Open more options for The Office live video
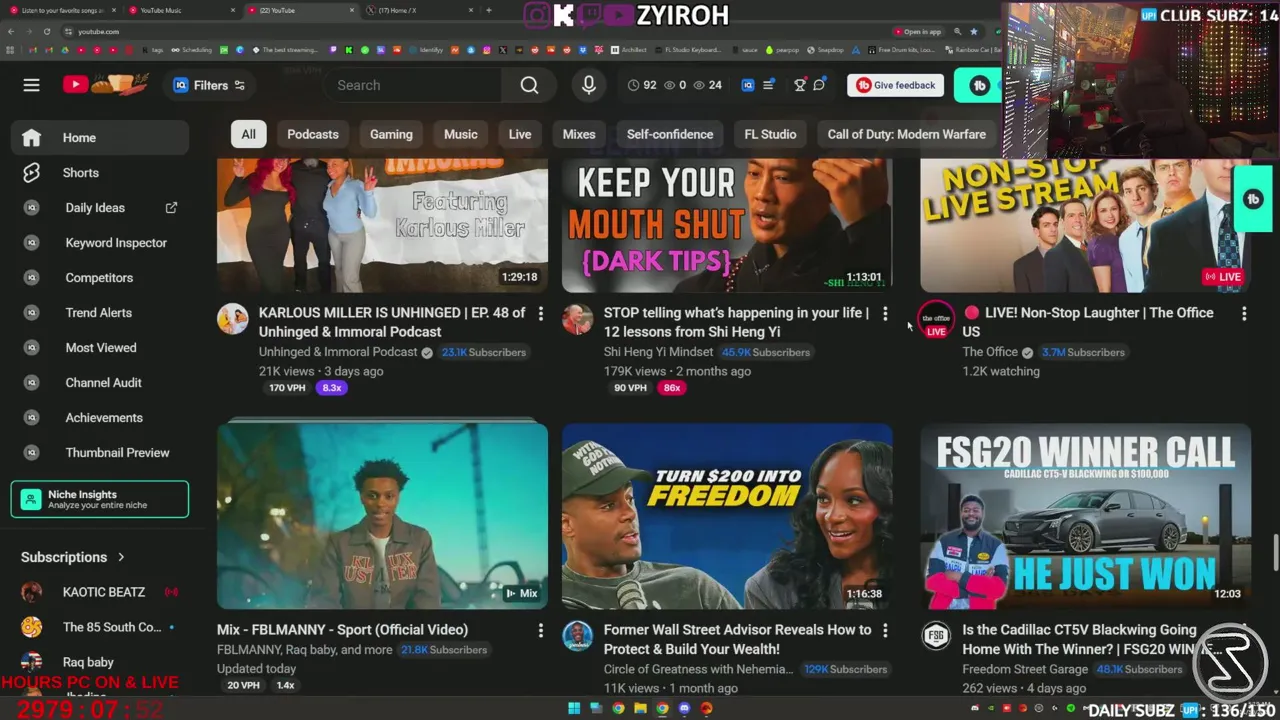The height and width of the screenshot is (720, 1280). [x=1244, y=314]
